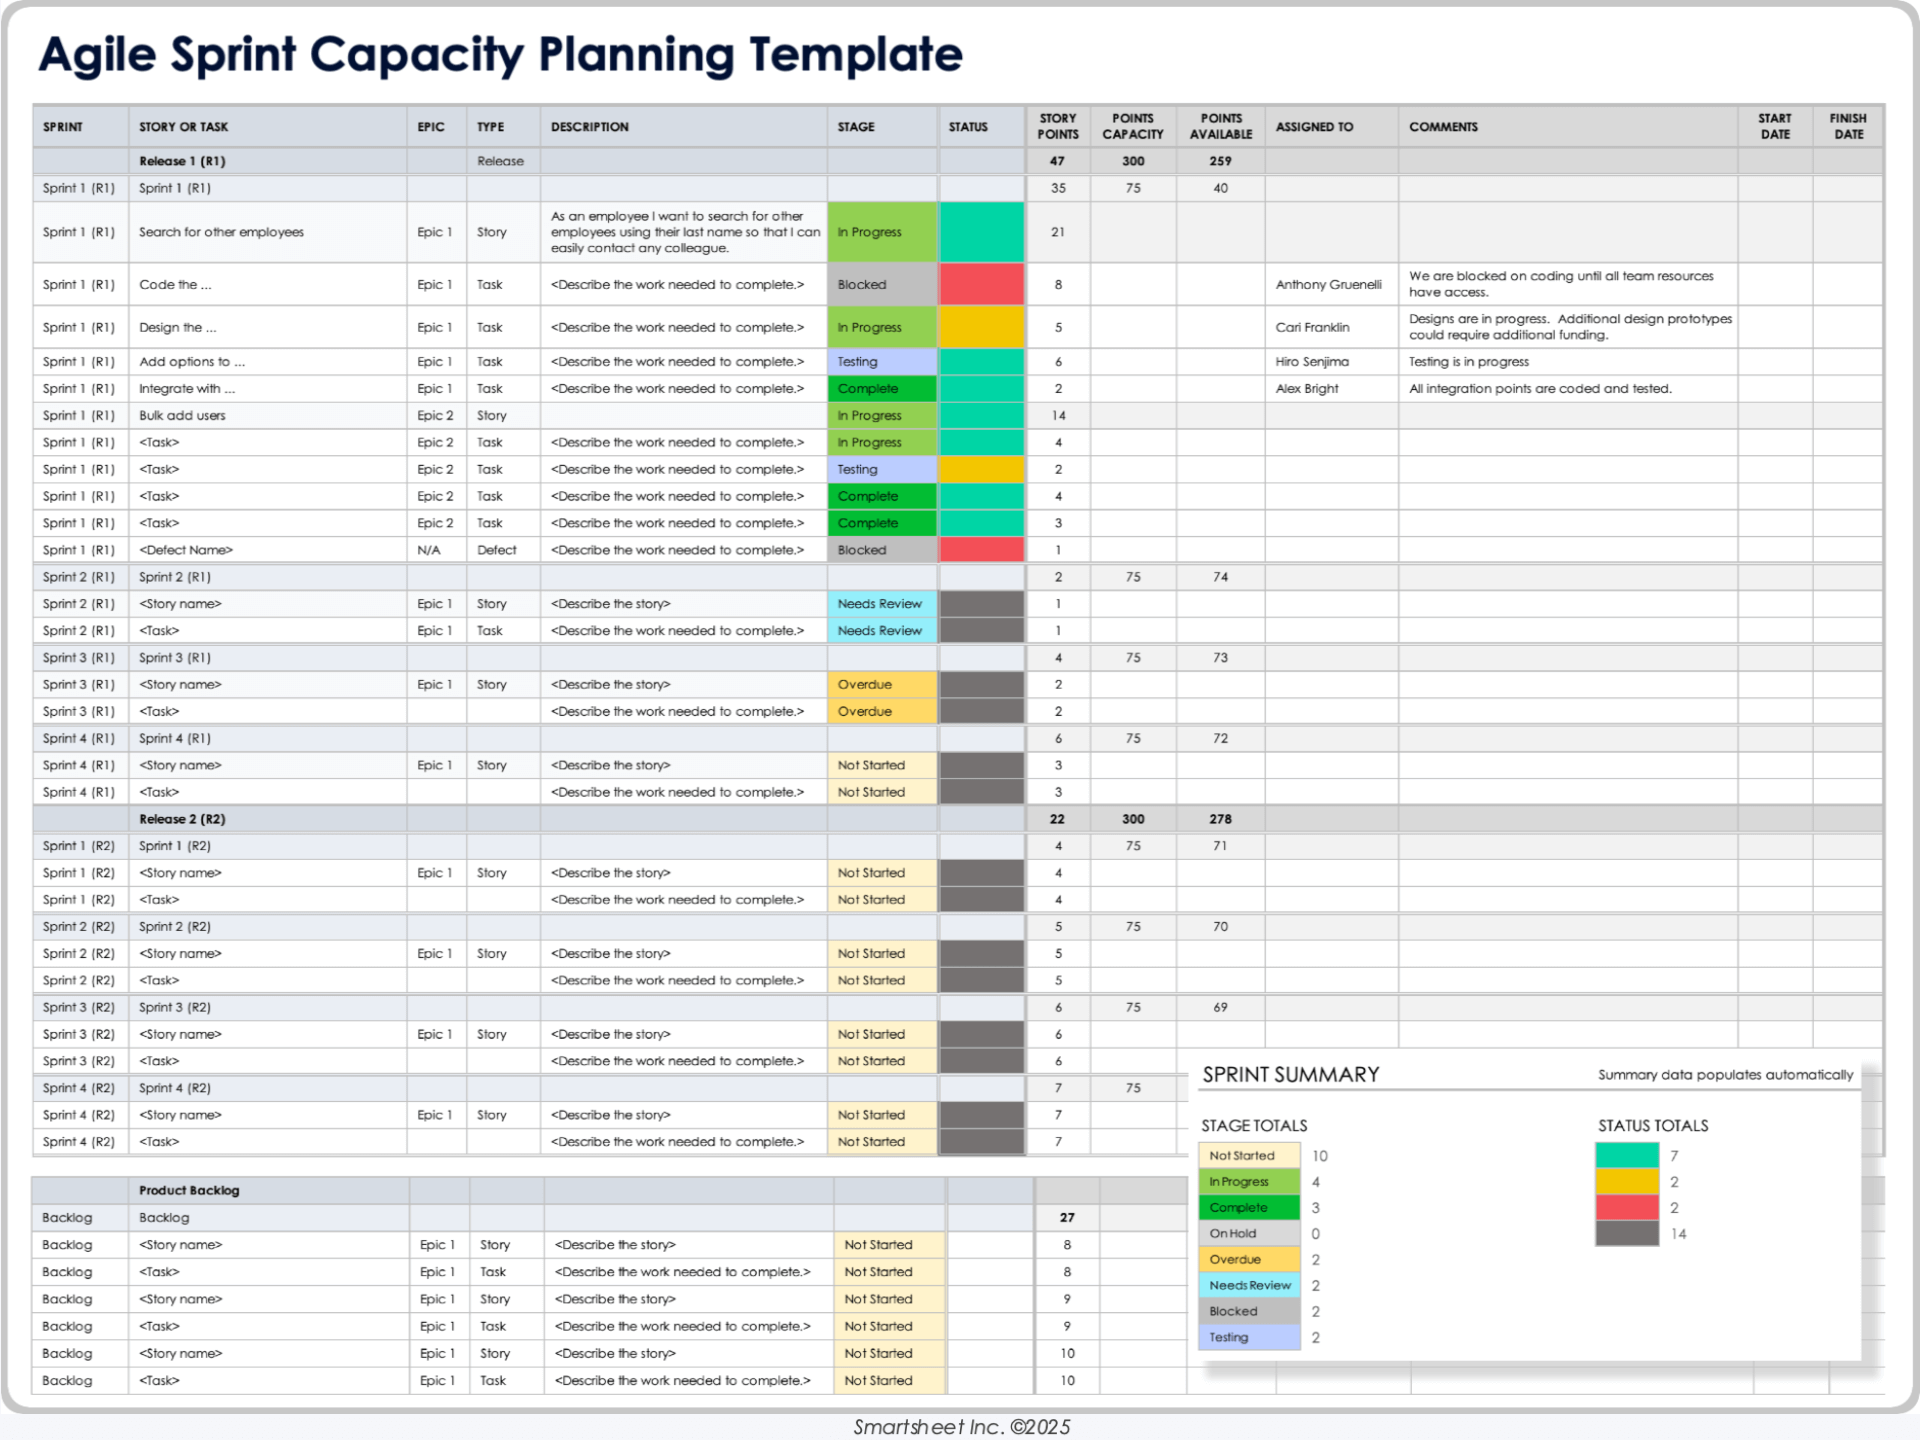Click the green status legend swatch in Status Totals

point(1627,1155)
